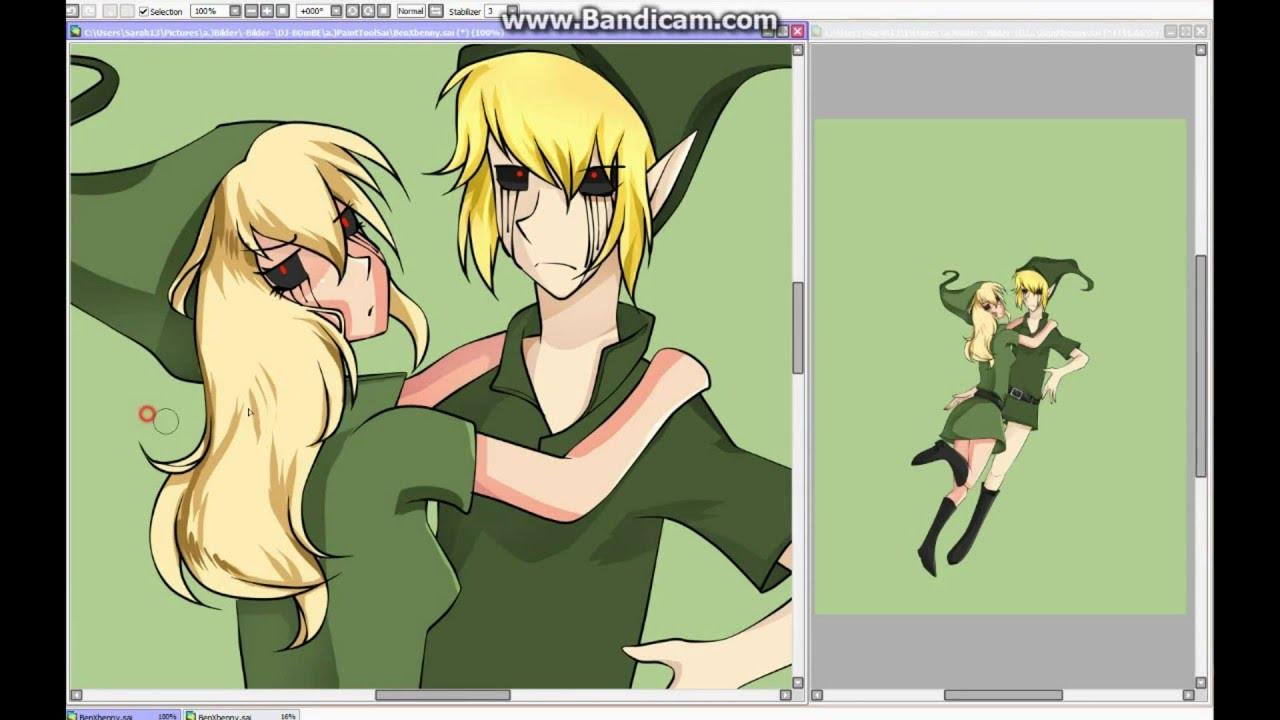Click the 100% zoom value field
Viewport: 1280px width, 720px height.
[x=210, y=11]
